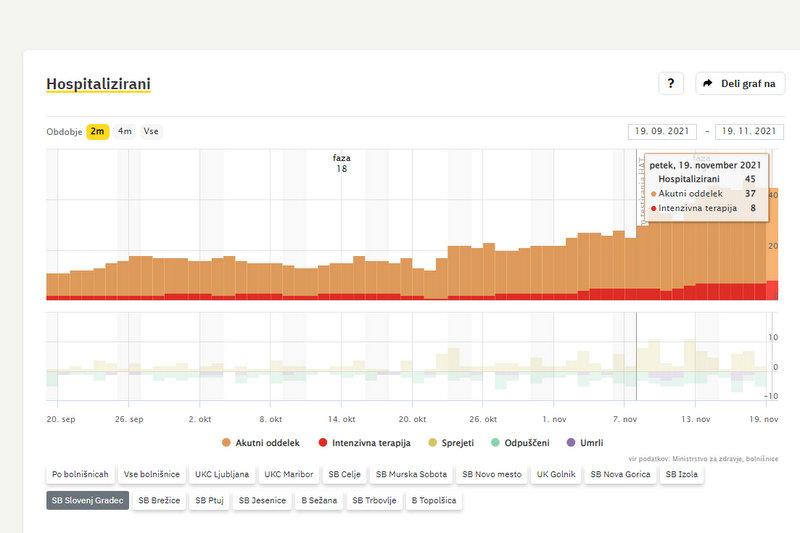Click the share arrow in Deli graf na
The width and height of the screenshot is (800, 533).
(707, 84)
